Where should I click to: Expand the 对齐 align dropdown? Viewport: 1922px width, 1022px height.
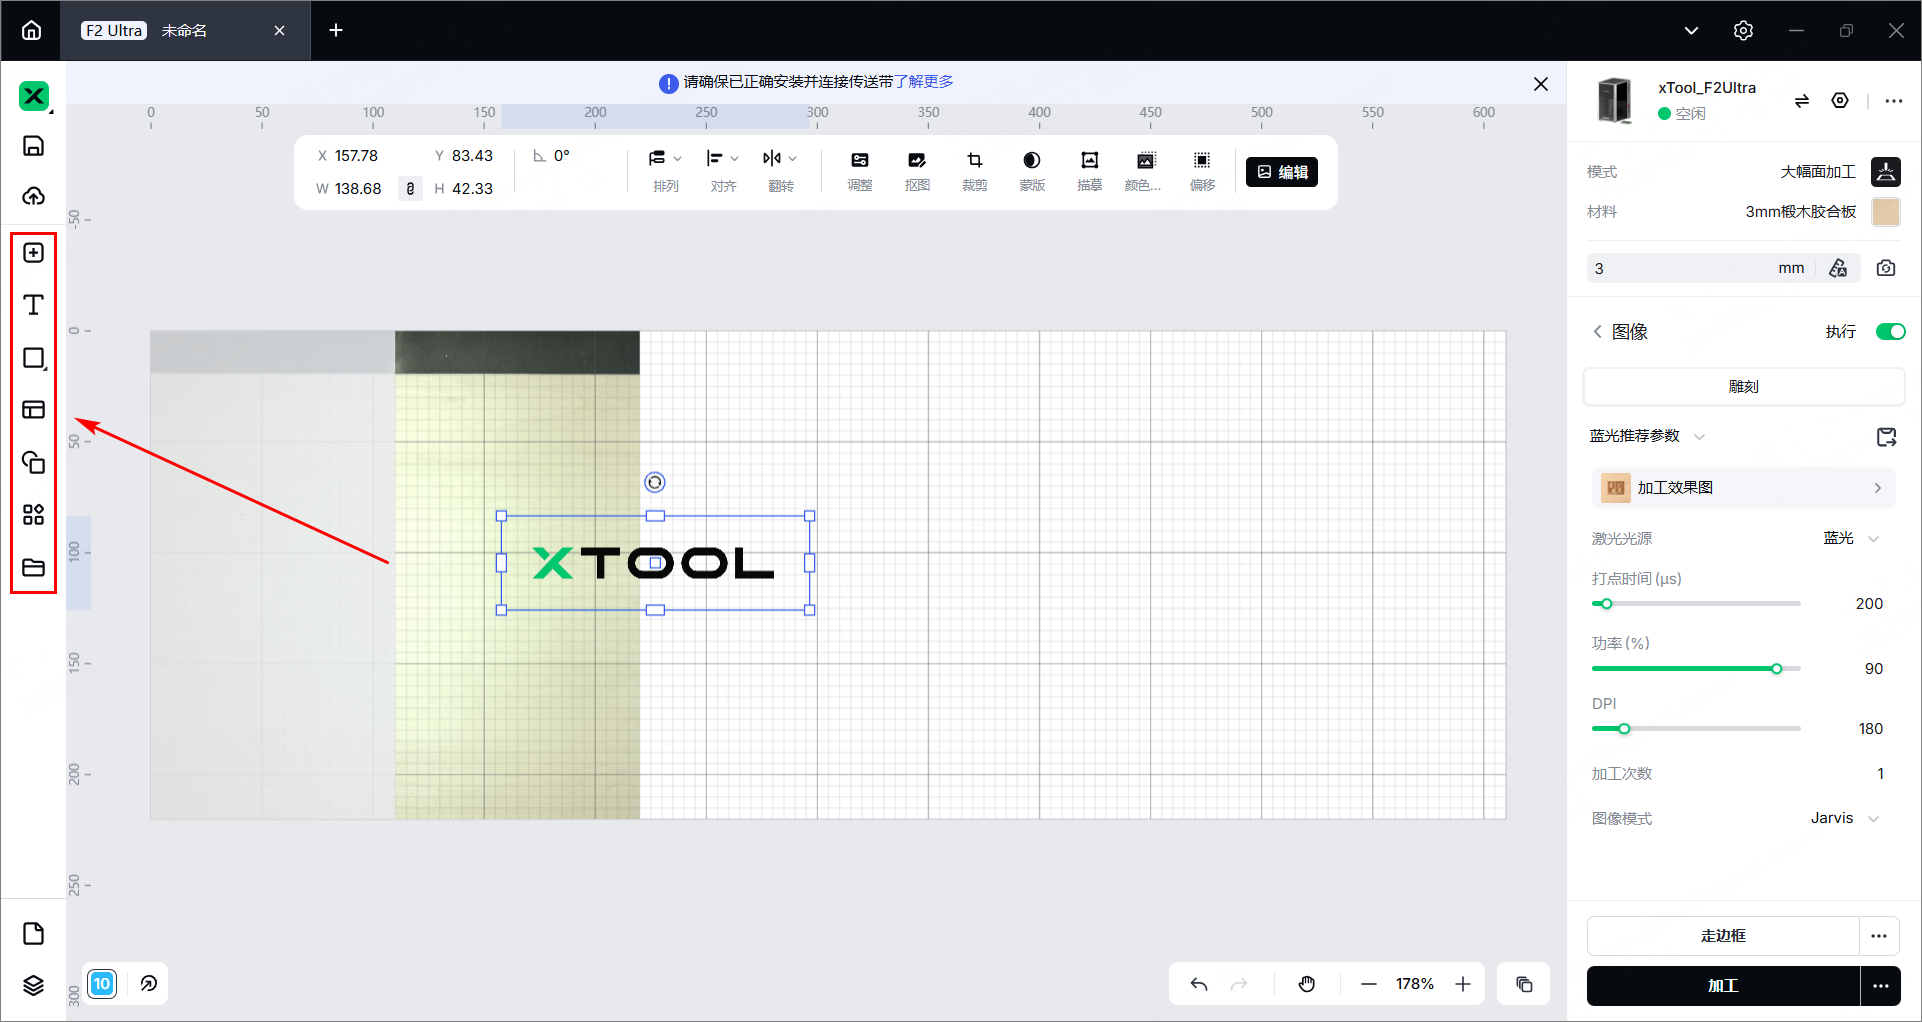coord(722,159)
